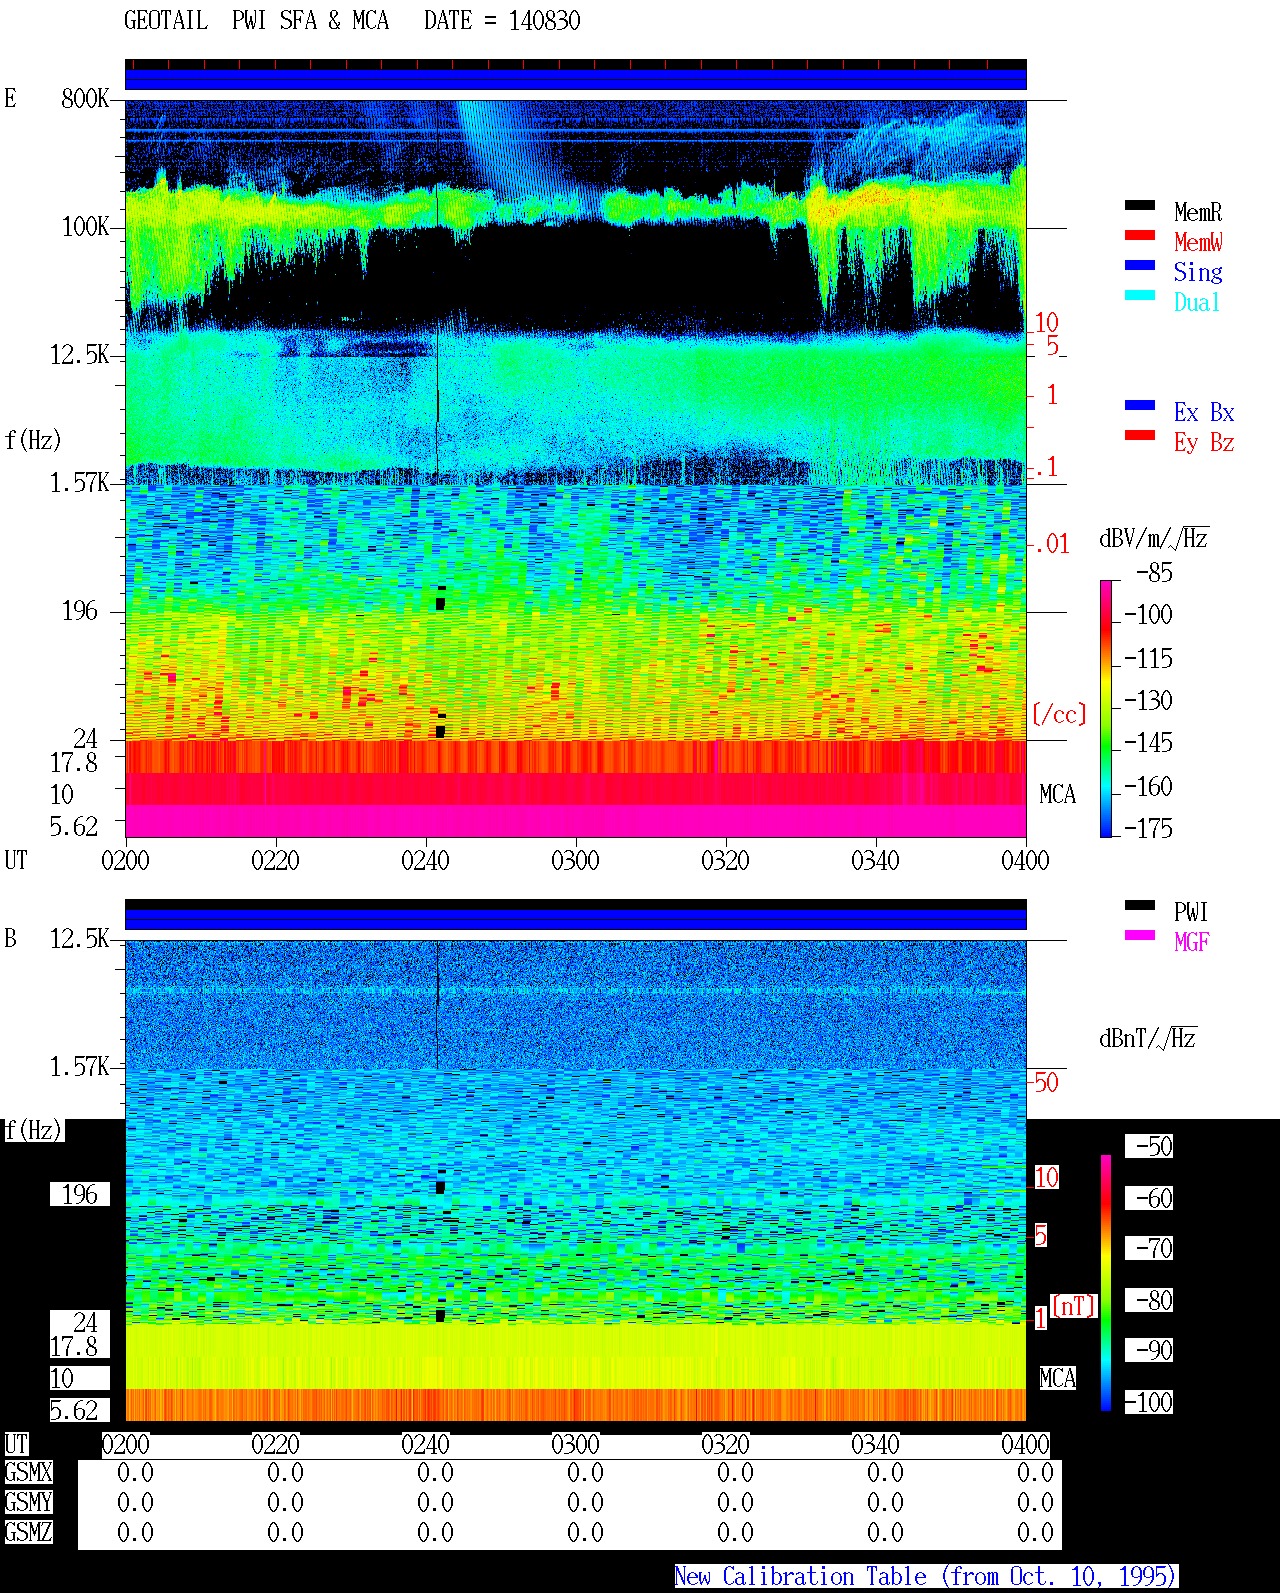
Task: Click the dBnT magnetic field color bar
Action: pos(1106,1283)
